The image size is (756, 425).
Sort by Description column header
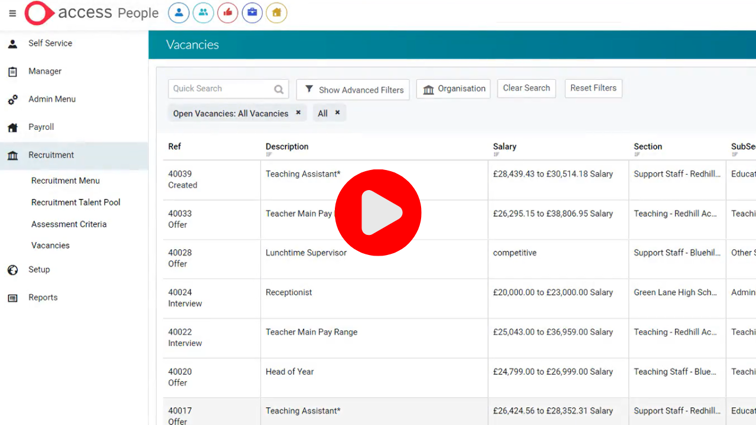[287, 147]
